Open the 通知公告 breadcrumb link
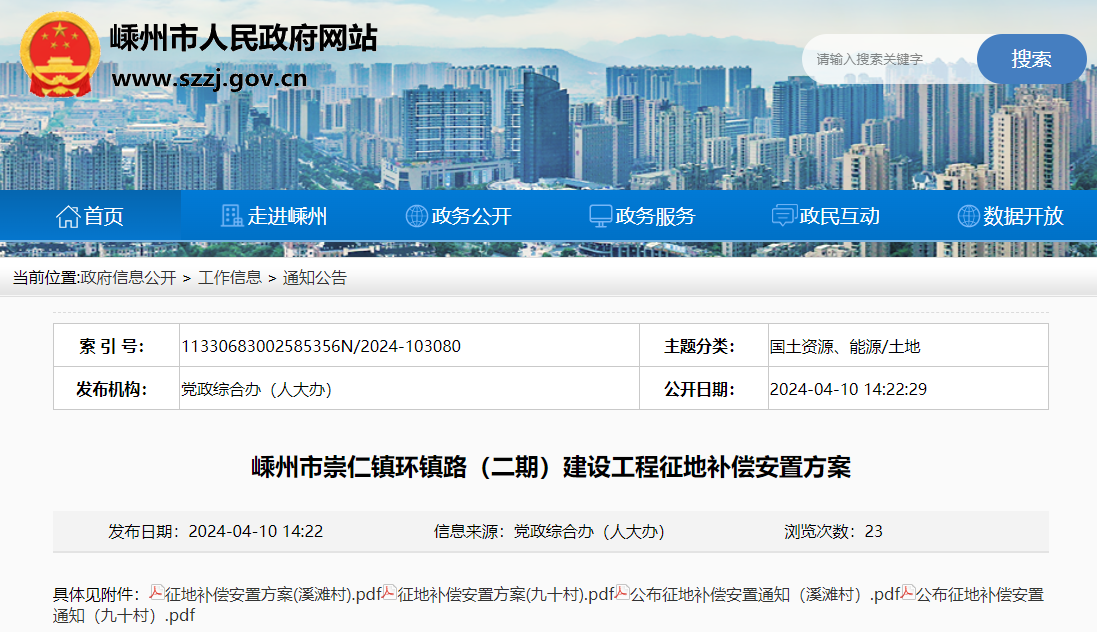This screenshot has width=1097, height=632. click(x=315, y=278)
